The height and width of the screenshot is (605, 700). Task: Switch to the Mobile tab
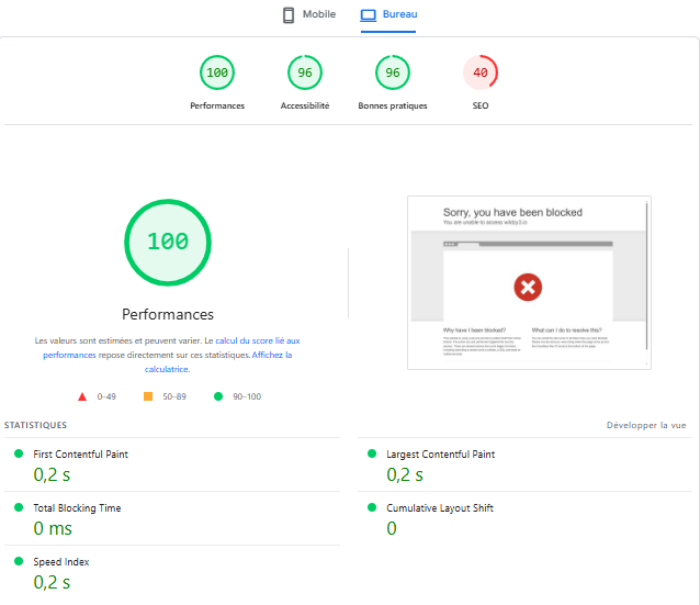(x=309, y=15)
